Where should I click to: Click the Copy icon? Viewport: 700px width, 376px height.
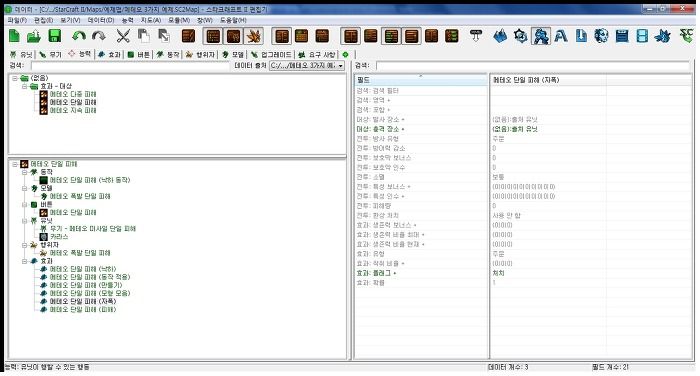143,36
